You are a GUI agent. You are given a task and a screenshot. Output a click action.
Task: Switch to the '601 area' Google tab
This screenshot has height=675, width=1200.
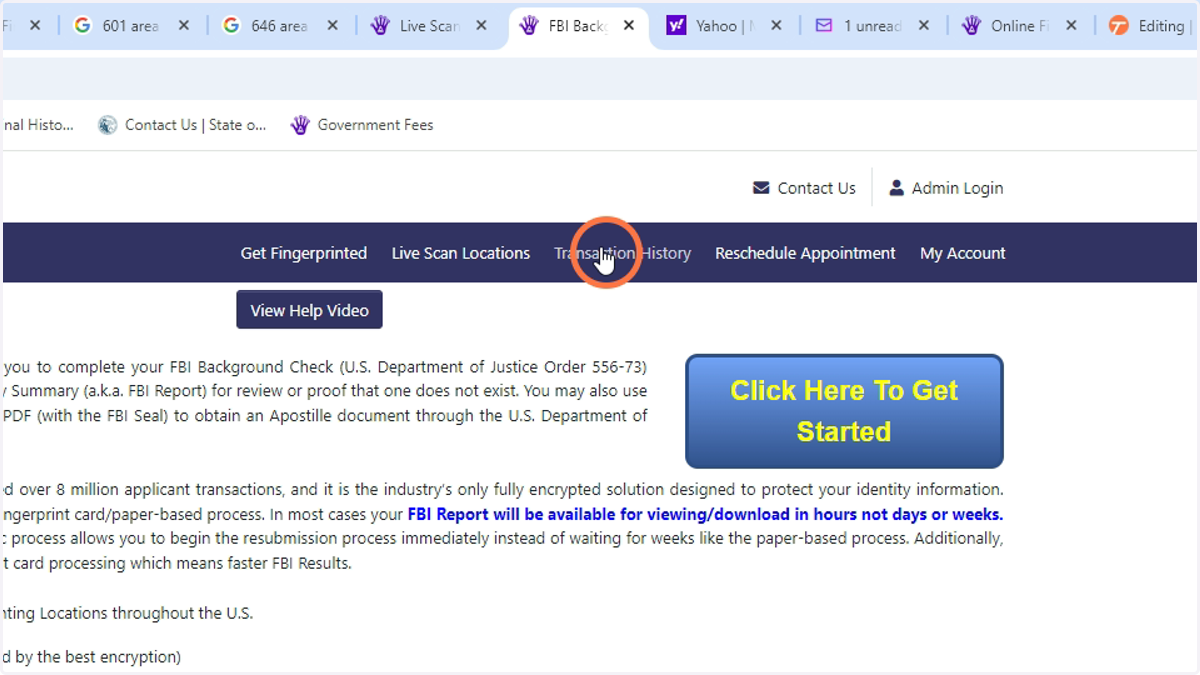coord(131,26)
